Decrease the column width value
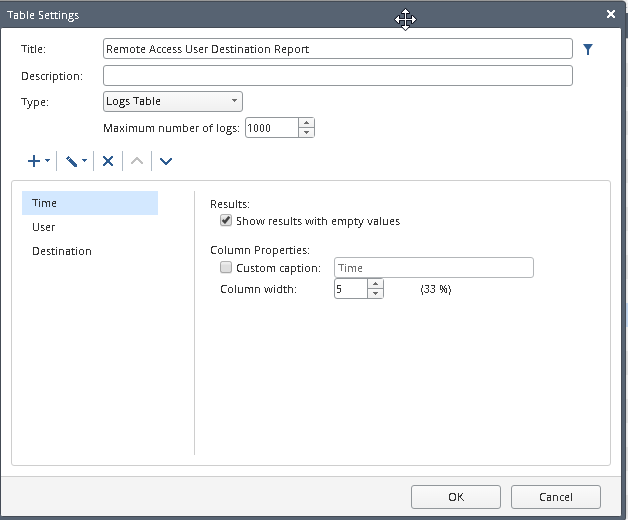Screen dimensions: 628x520 (x=375, y=293)
